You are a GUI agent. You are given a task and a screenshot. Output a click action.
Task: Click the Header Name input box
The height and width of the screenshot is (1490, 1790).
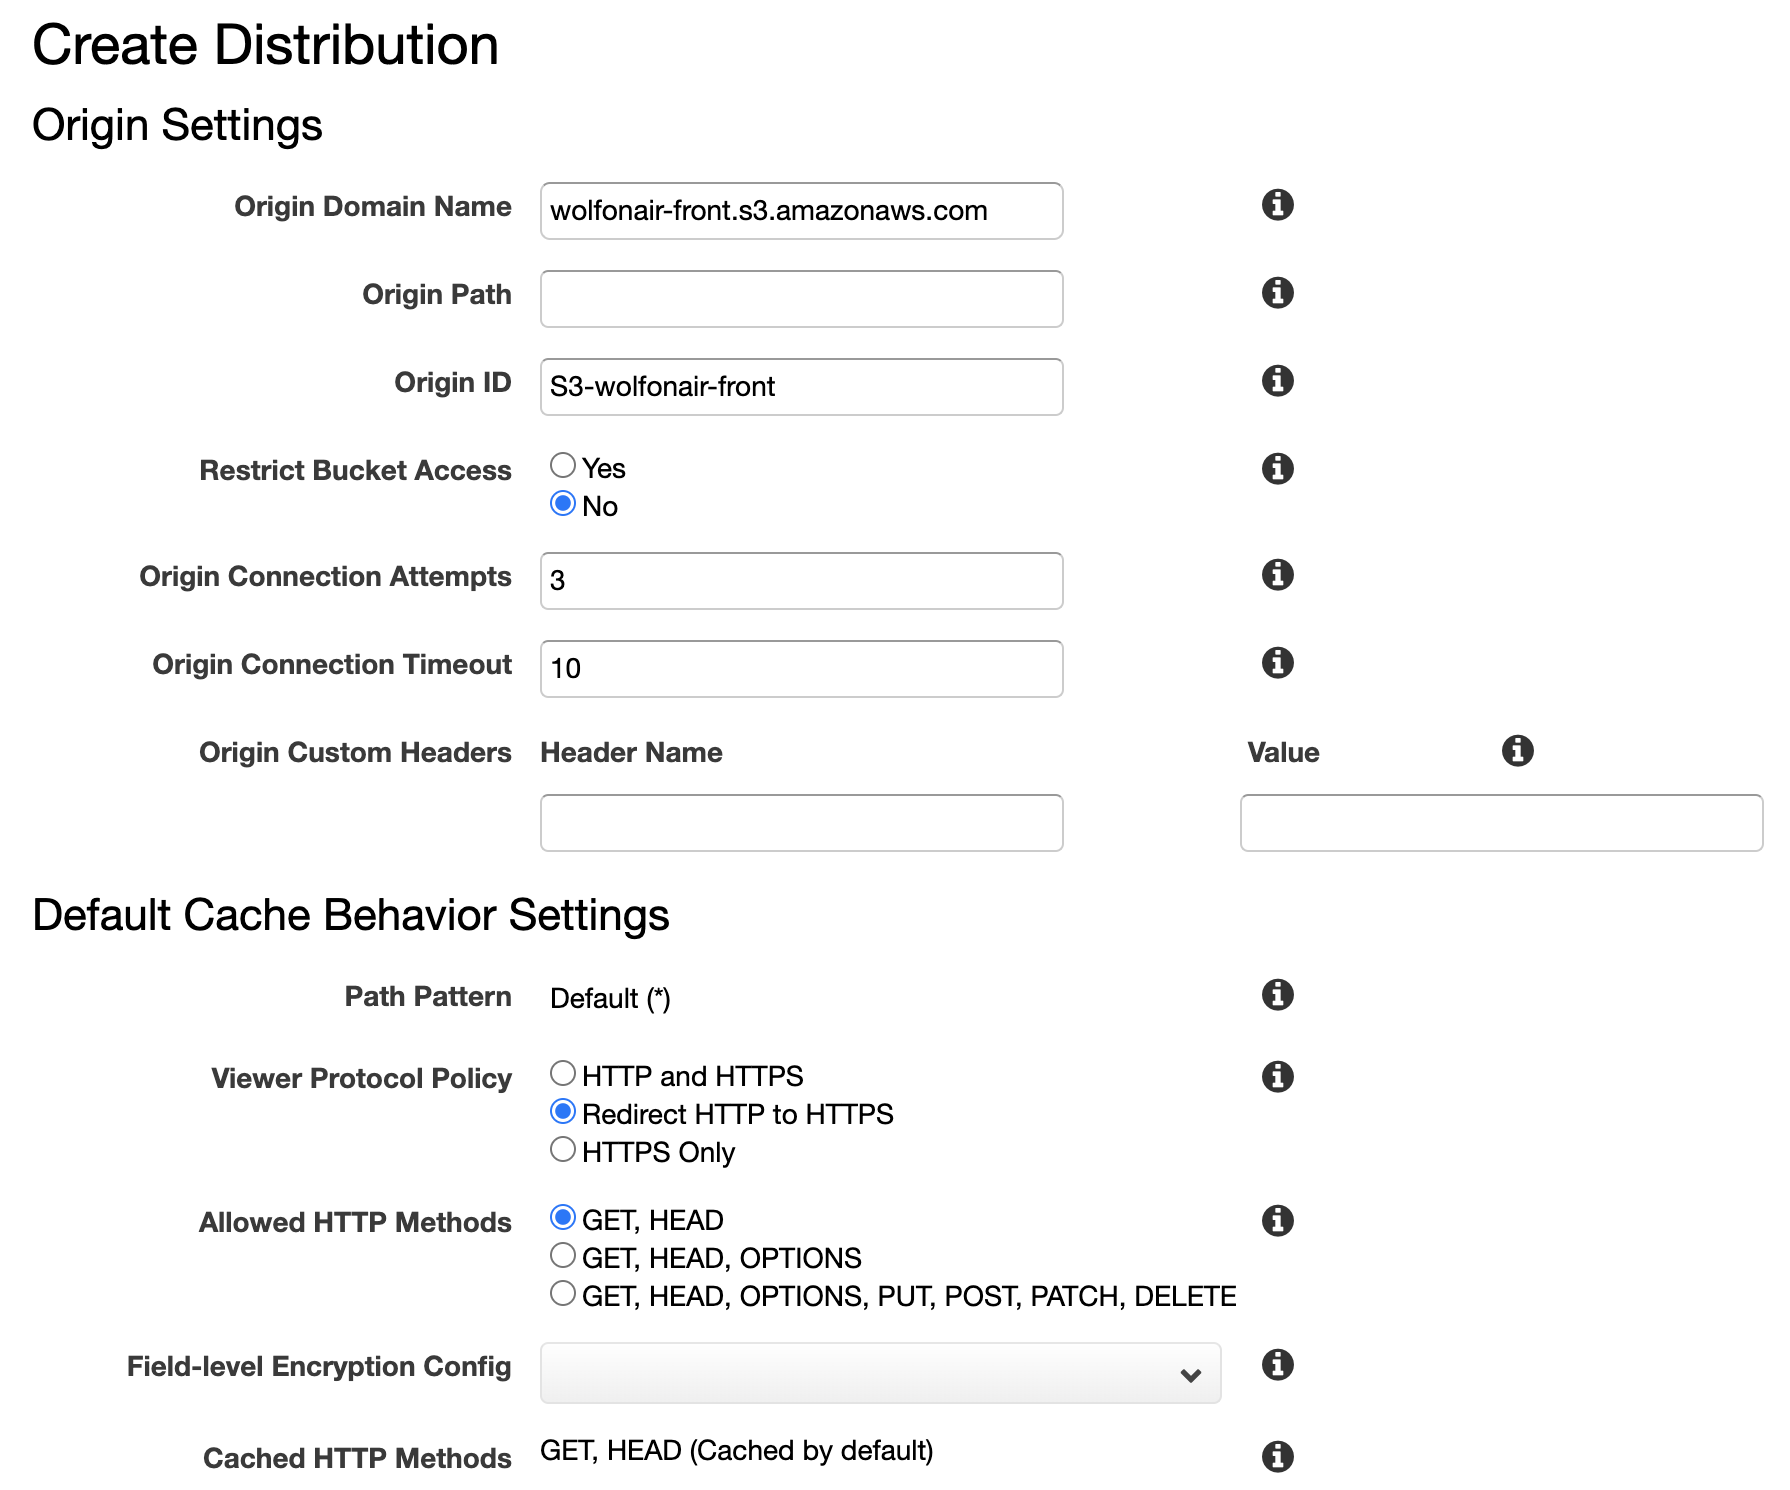click(x=800, y=822)
